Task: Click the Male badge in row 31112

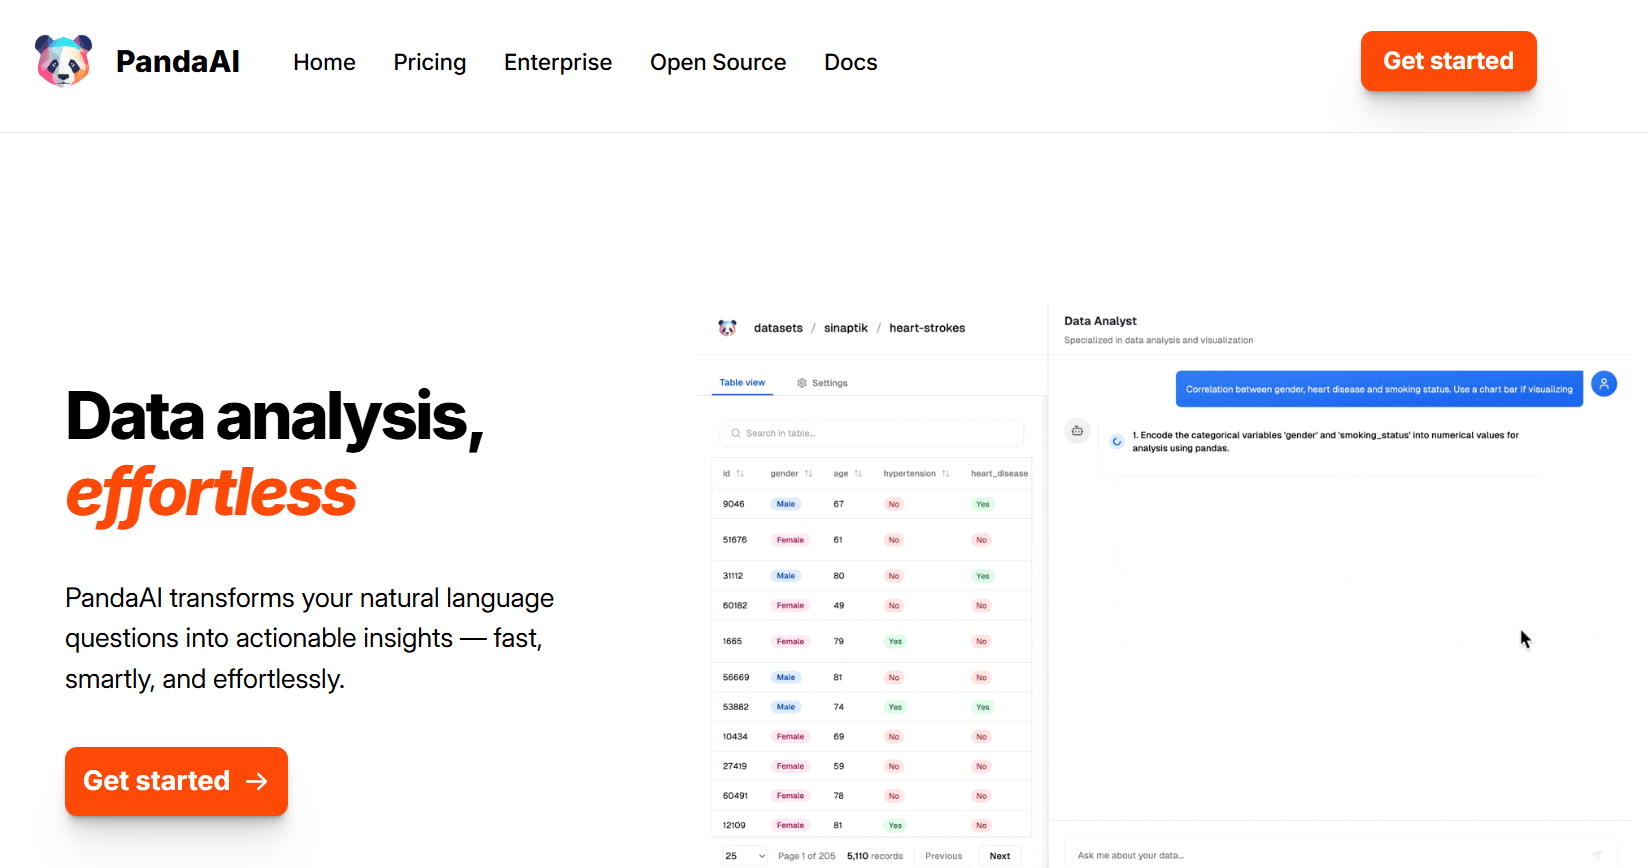Action: point(786,576)
